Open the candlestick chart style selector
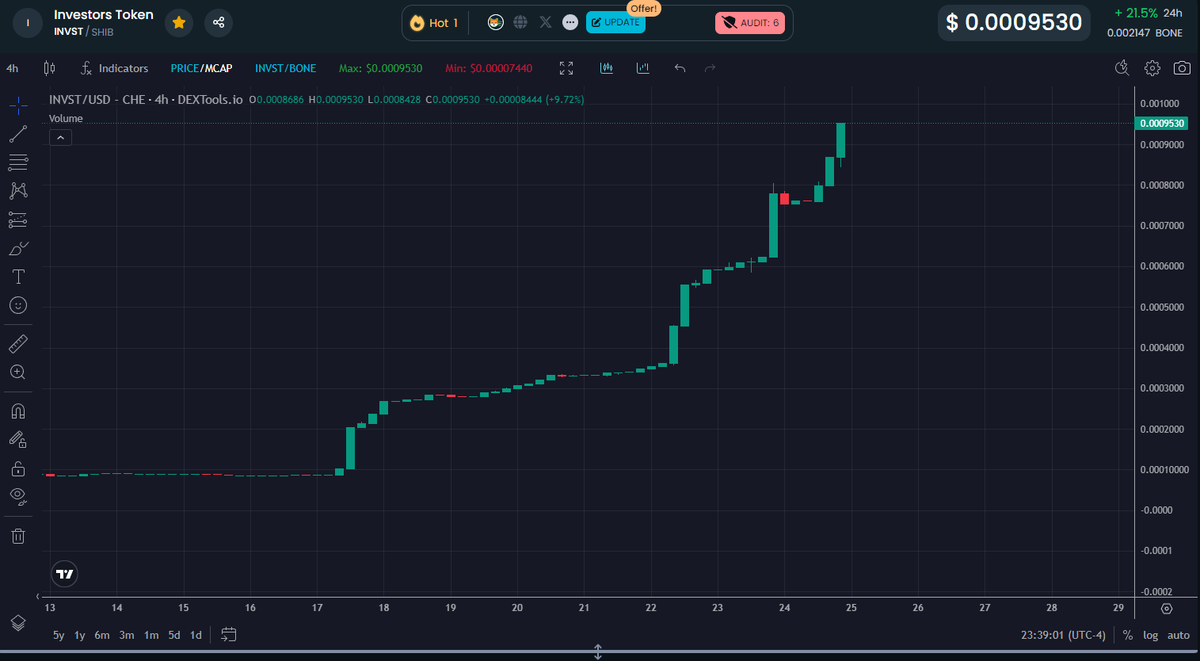 50,68
